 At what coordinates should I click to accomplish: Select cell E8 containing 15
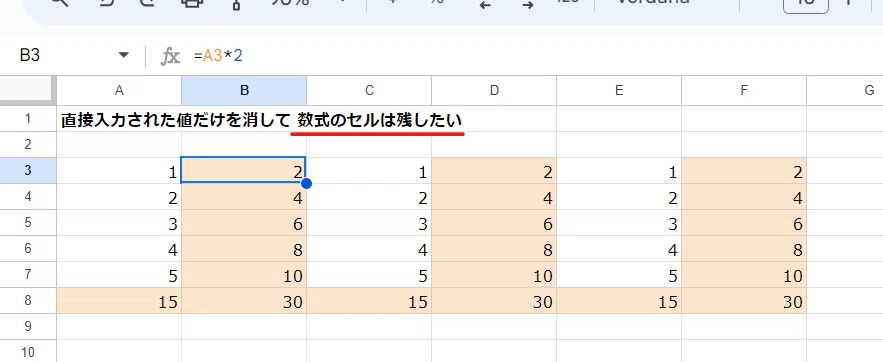coord(619,300)
